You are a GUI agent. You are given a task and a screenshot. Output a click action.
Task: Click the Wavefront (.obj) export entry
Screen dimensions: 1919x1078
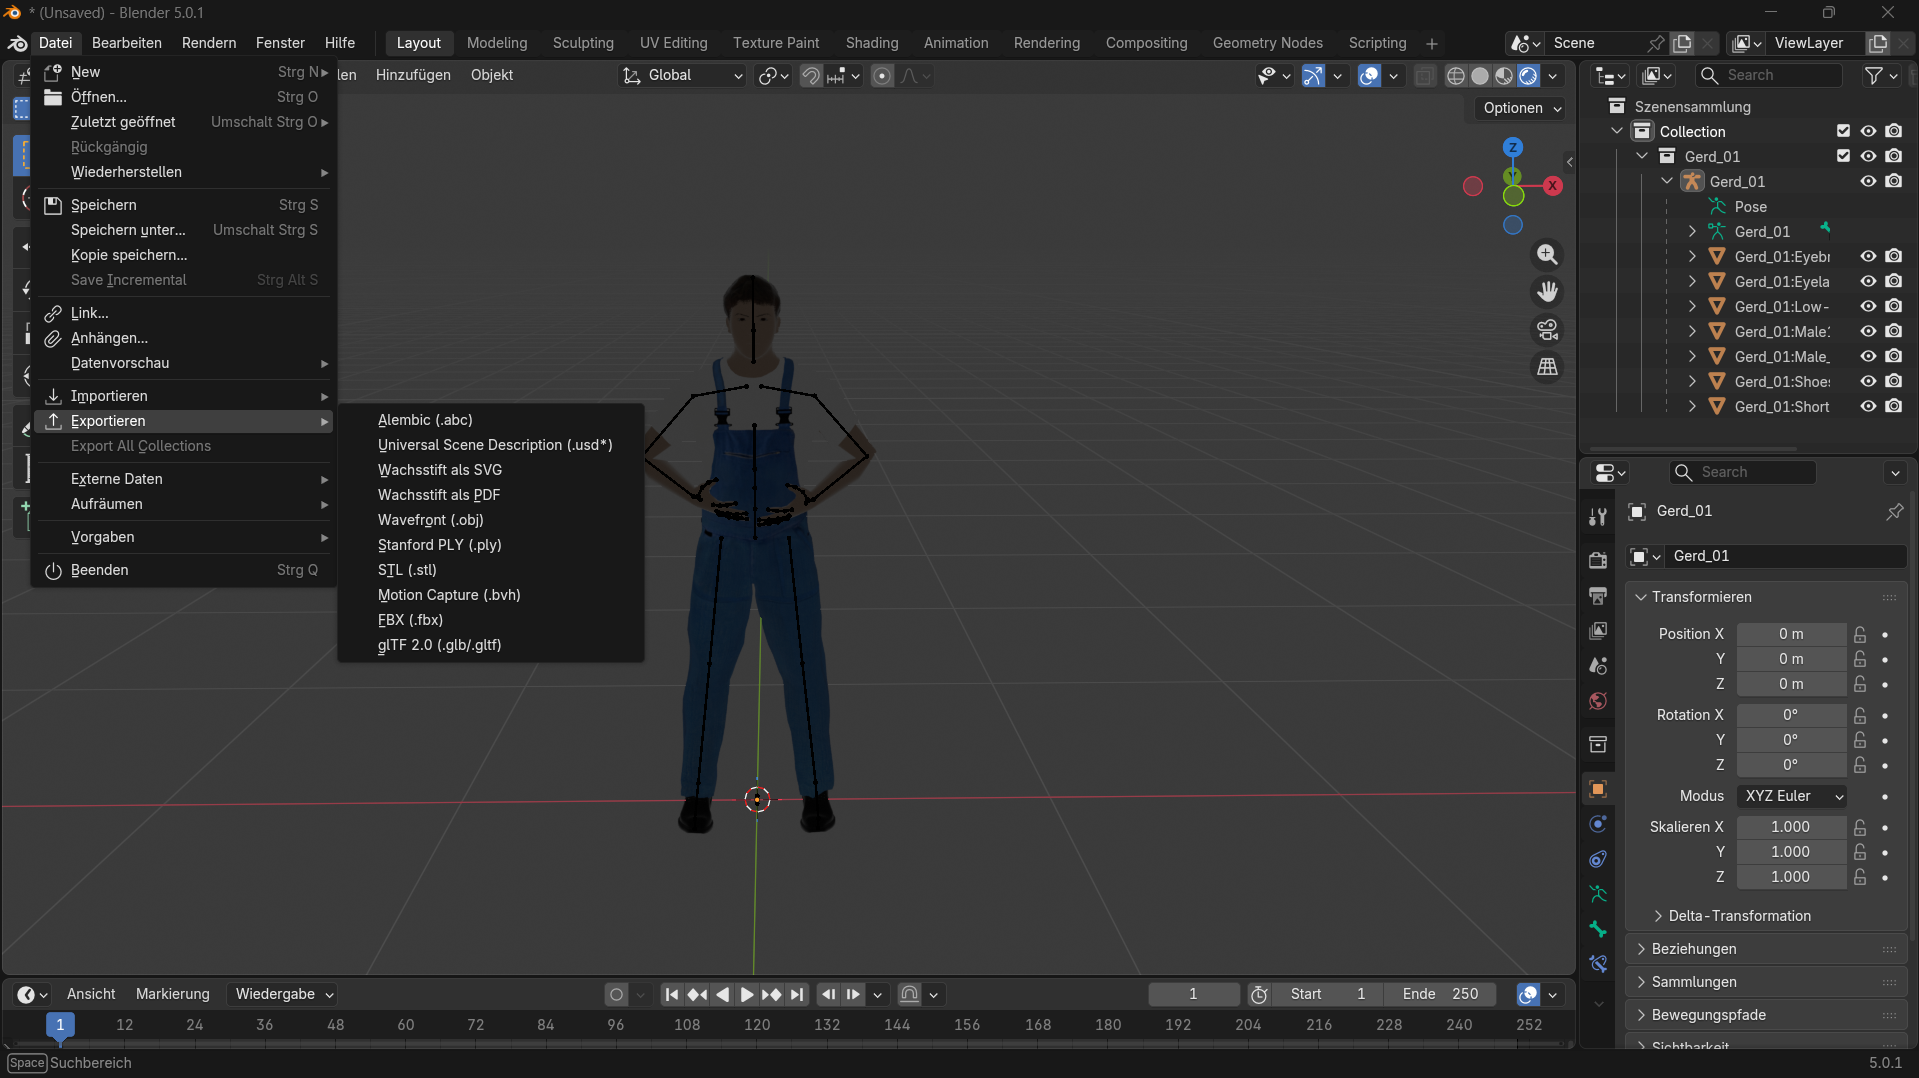tap(430, 520)
